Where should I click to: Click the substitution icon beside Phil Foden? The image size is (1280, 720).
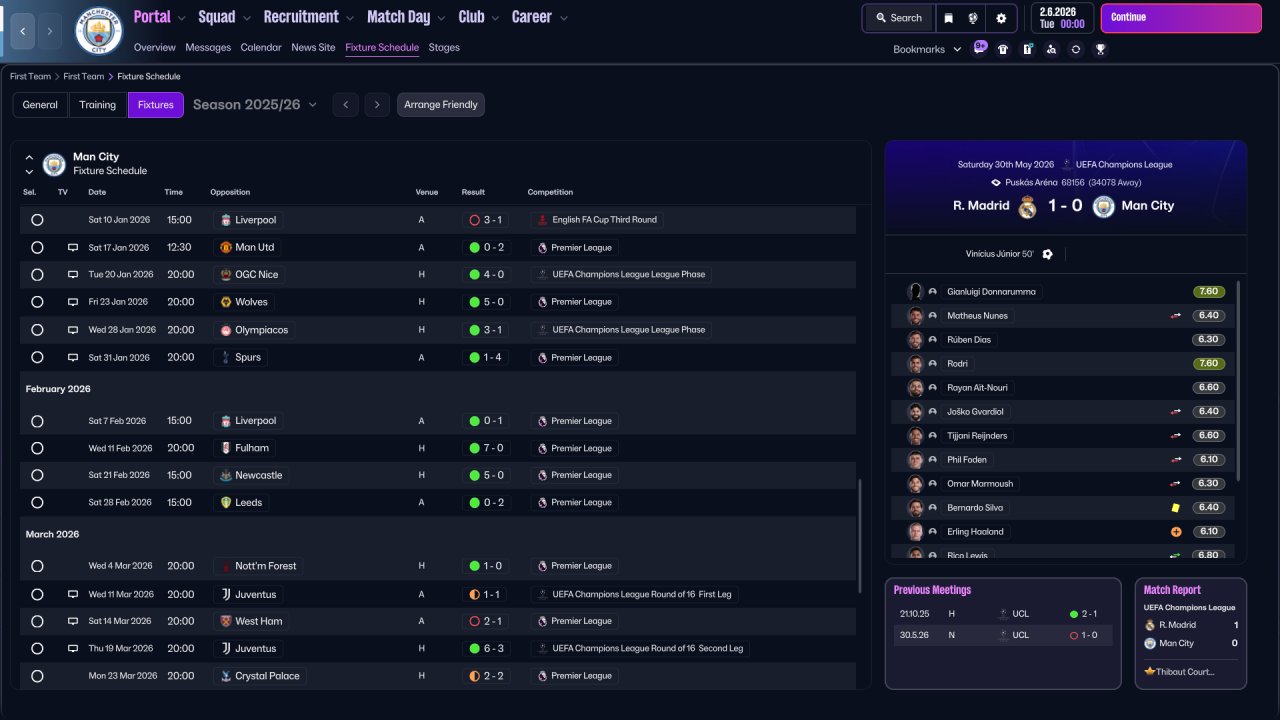pos(1176,460)
